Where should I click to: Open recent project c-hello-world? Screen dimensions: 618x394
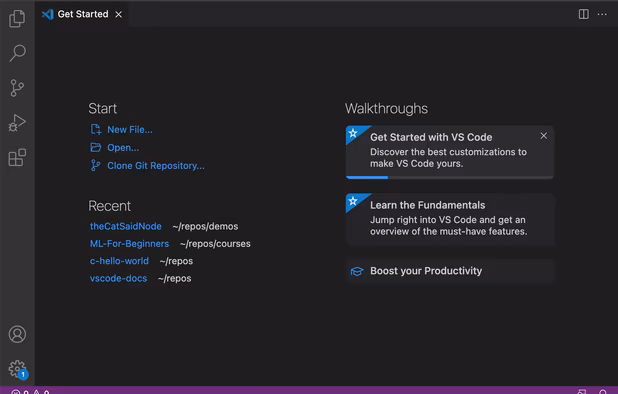(x=119, y=261)
